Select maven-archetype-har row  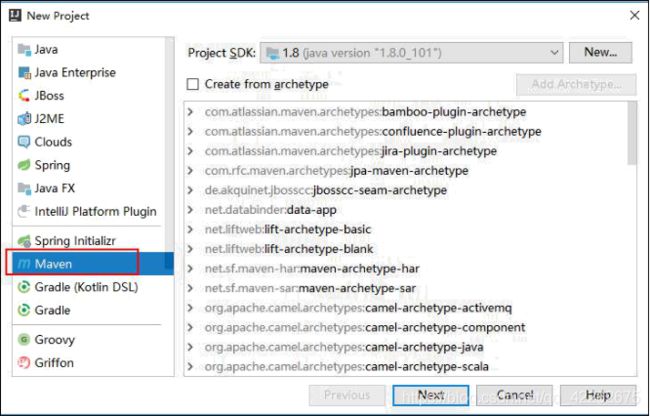tap(406, 268)
